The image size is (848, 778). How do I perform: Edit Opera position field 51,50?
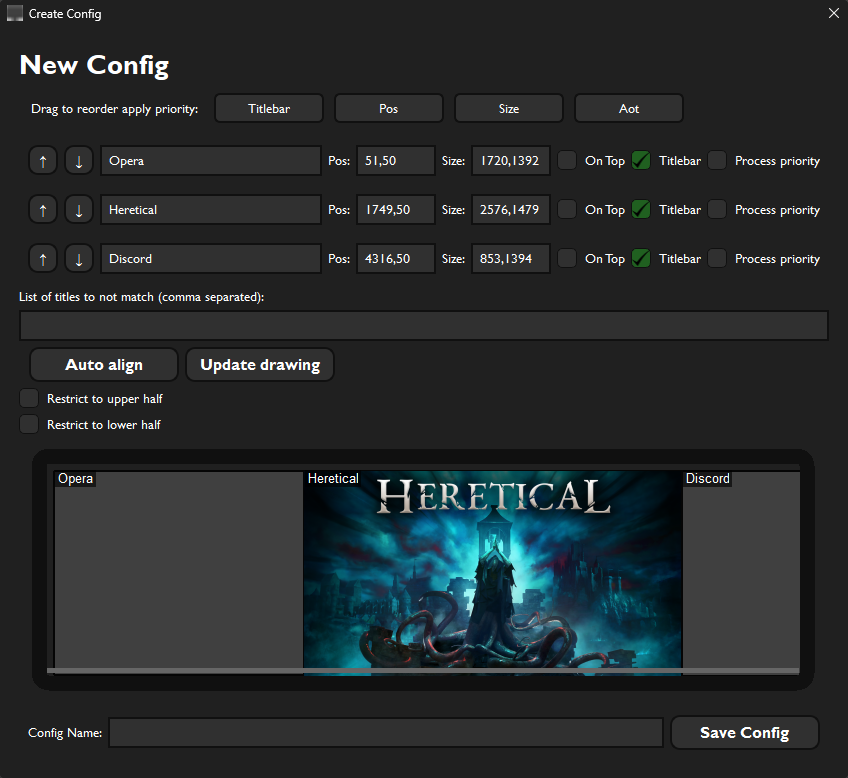pos(396,161)
